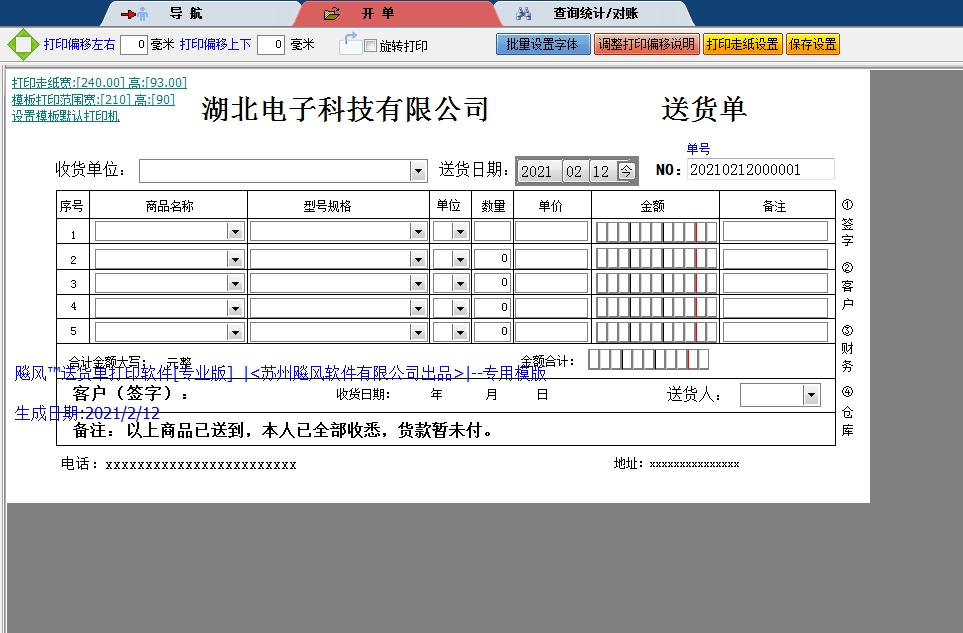Image resolution: width=963 pixels, height=633 pixels.
Task: Expand row 1 商品名称 dropdown
Action: coord(235,232)
